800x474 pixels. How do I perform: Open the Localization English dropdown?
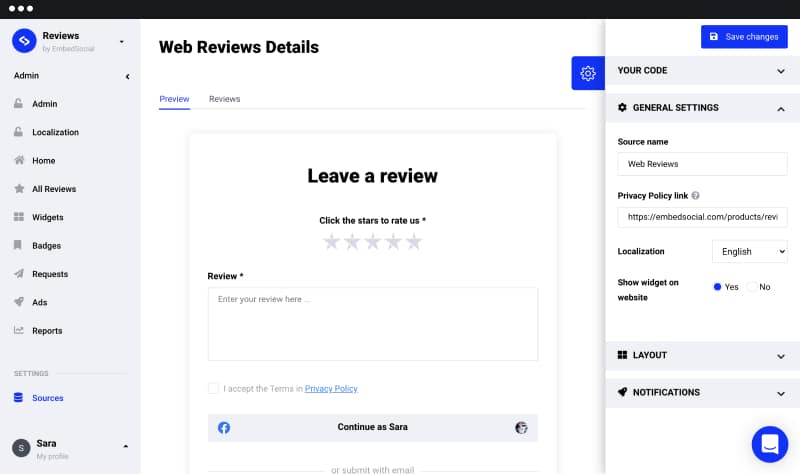point(749,252)
